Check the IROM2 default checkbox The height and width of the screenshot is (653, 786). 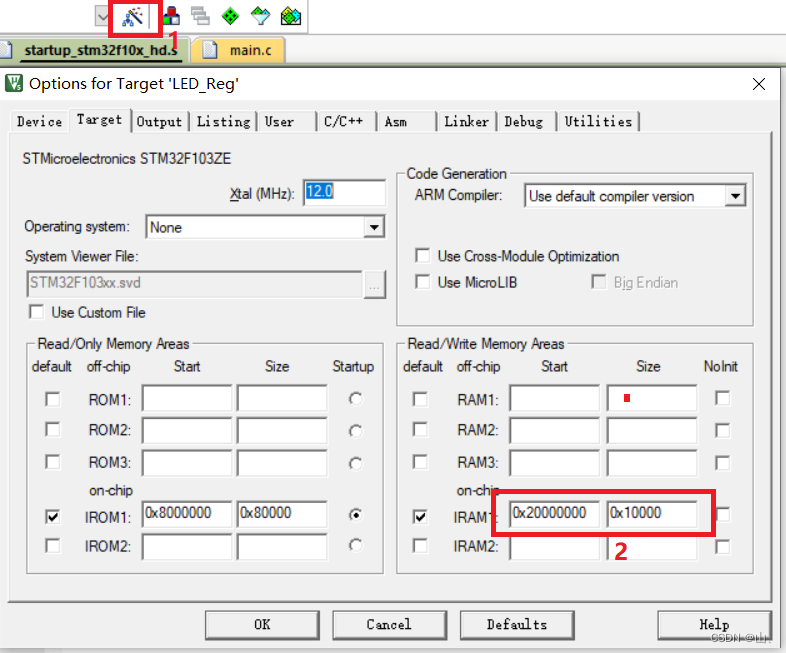click(x=53, y=545)
